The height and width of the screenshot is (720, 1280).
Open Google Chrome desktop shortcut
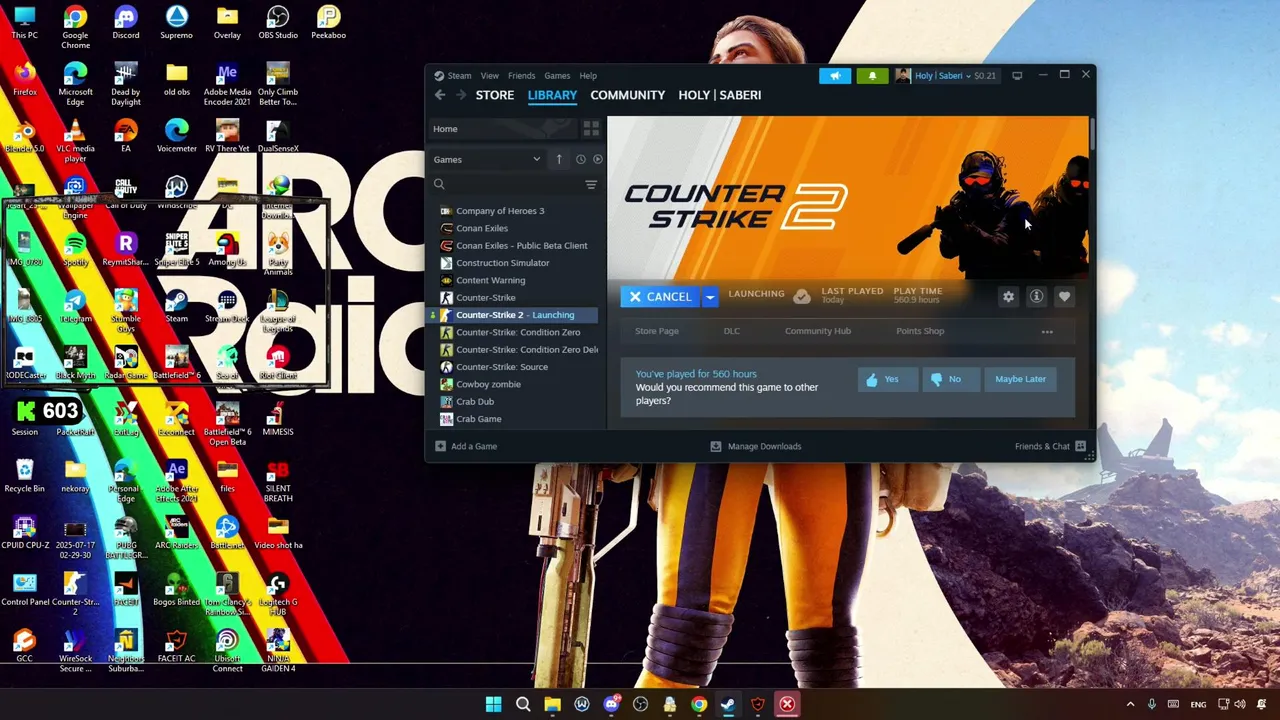pyautogui.click(x=75, y=27)
